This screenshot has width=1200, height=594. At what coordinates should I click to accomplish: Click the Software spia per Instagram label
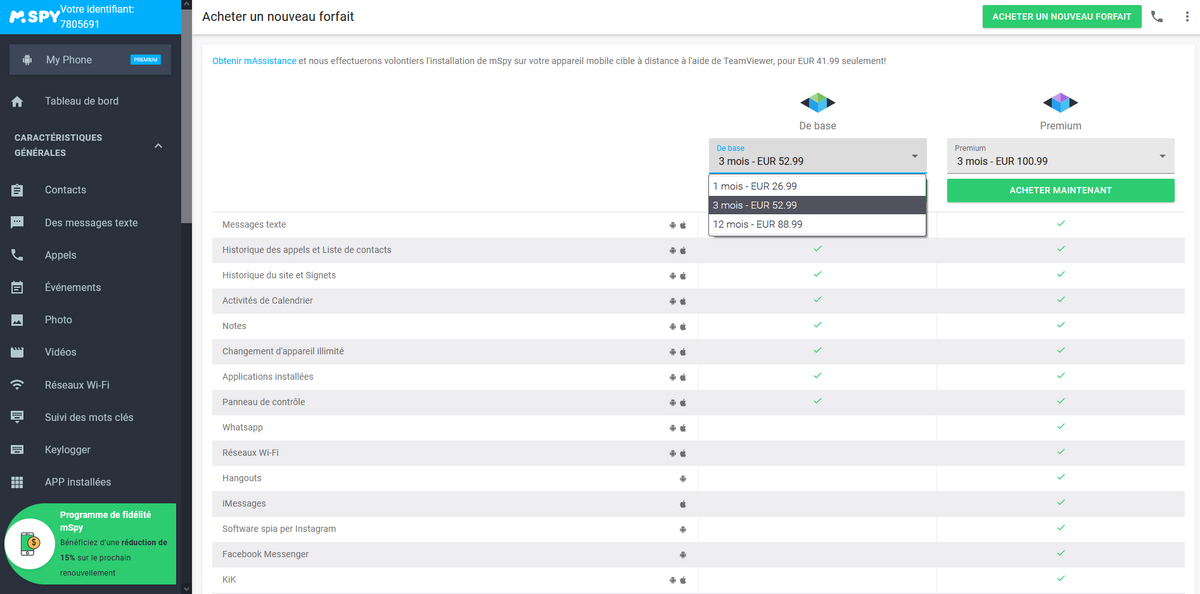[279, 528]
